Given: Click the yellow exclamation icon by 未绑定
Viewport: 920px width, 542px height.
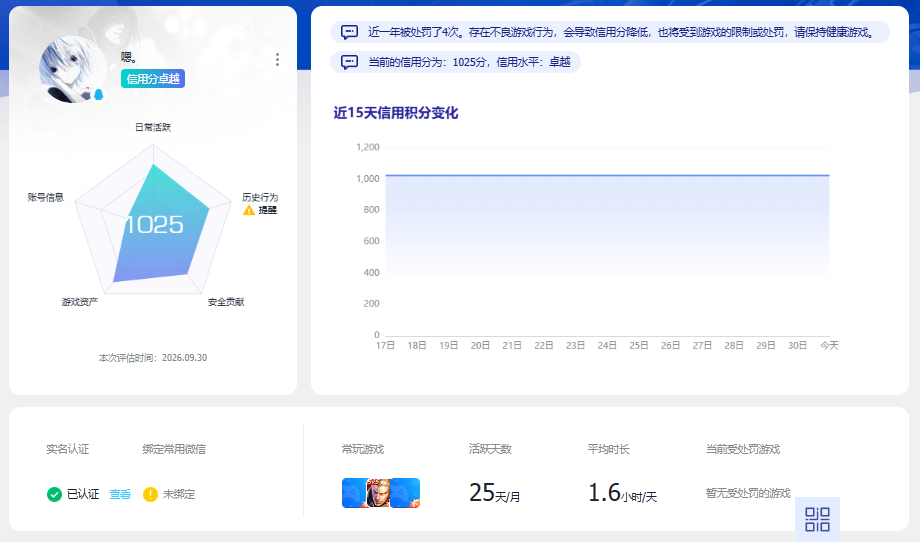Looking at the screenshot, I should coord(150,494).
